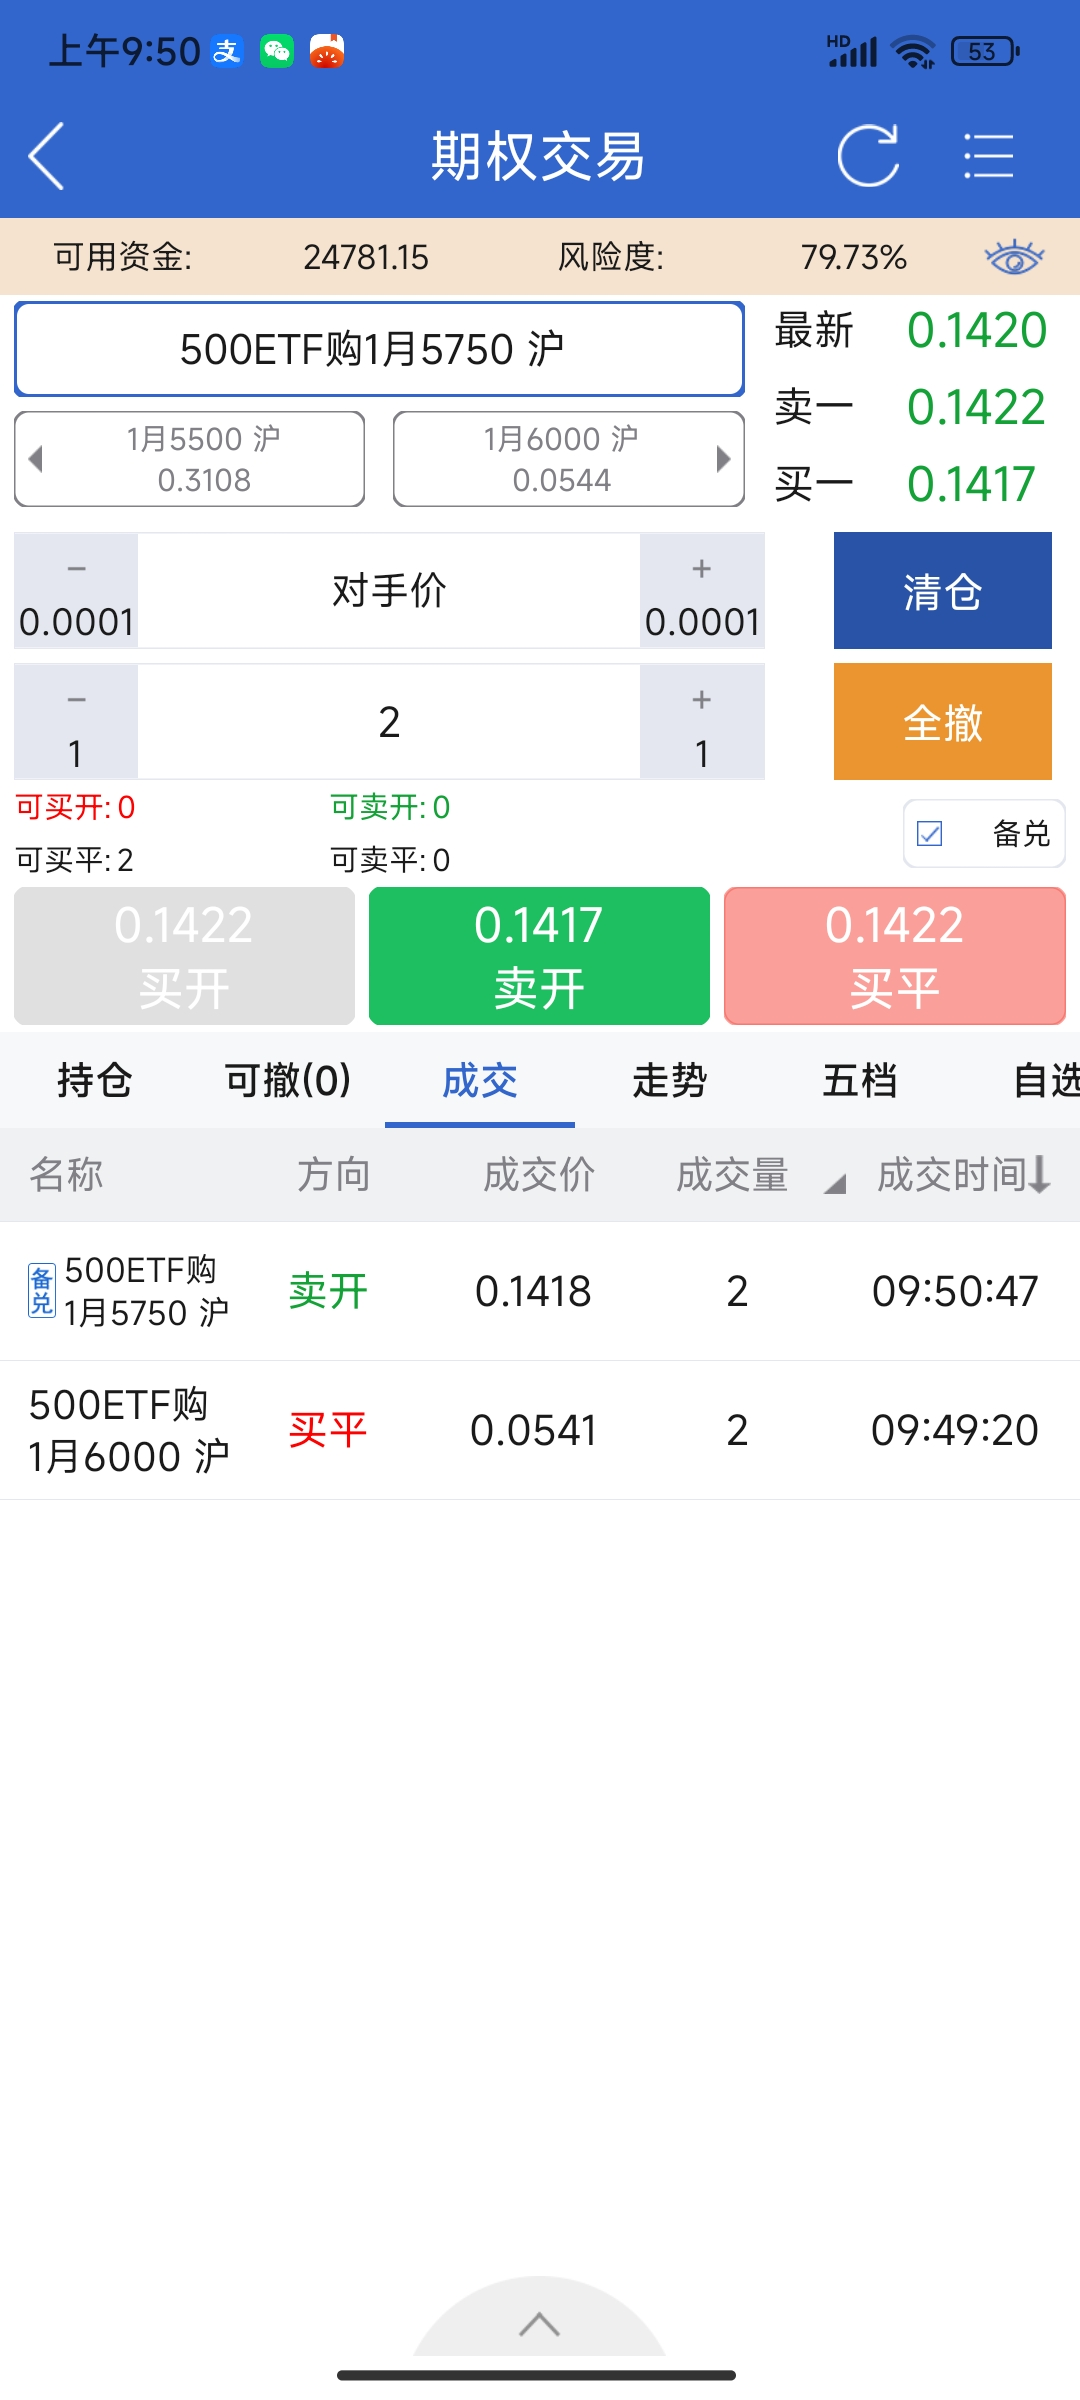
Task: Switch to next contract 1月6000
Action: (568, 459)
